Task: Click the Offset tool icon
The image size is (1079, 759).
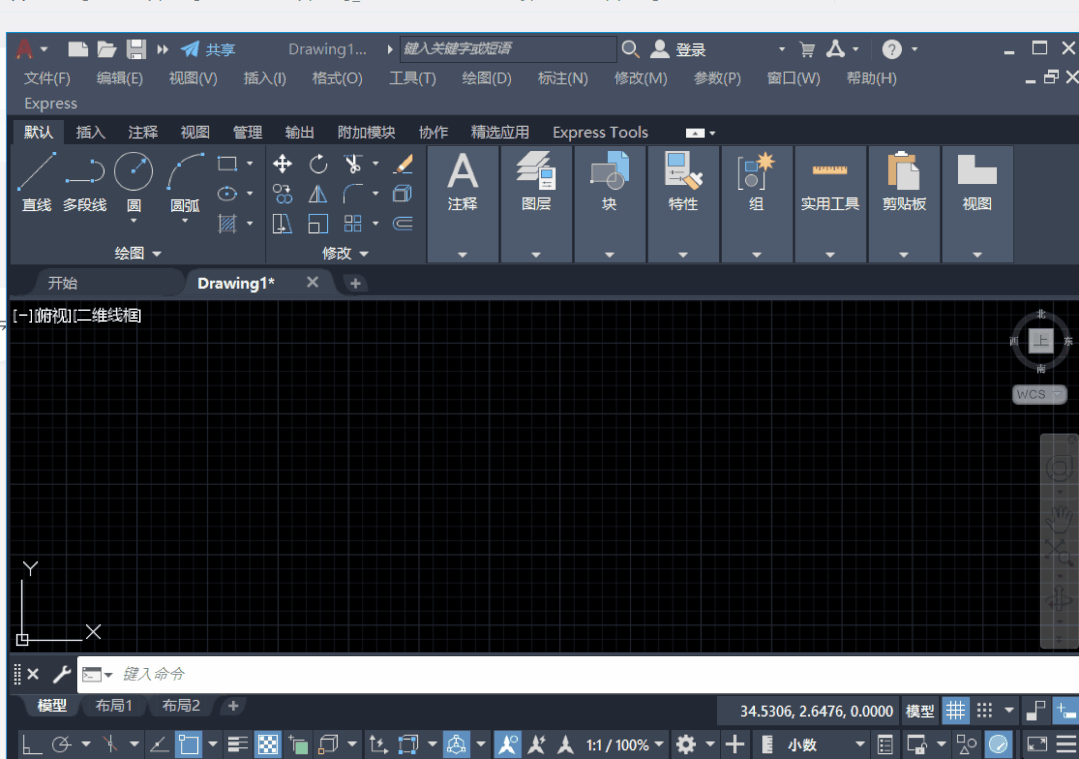Action: pyautogui.click(x=403, y=224)
